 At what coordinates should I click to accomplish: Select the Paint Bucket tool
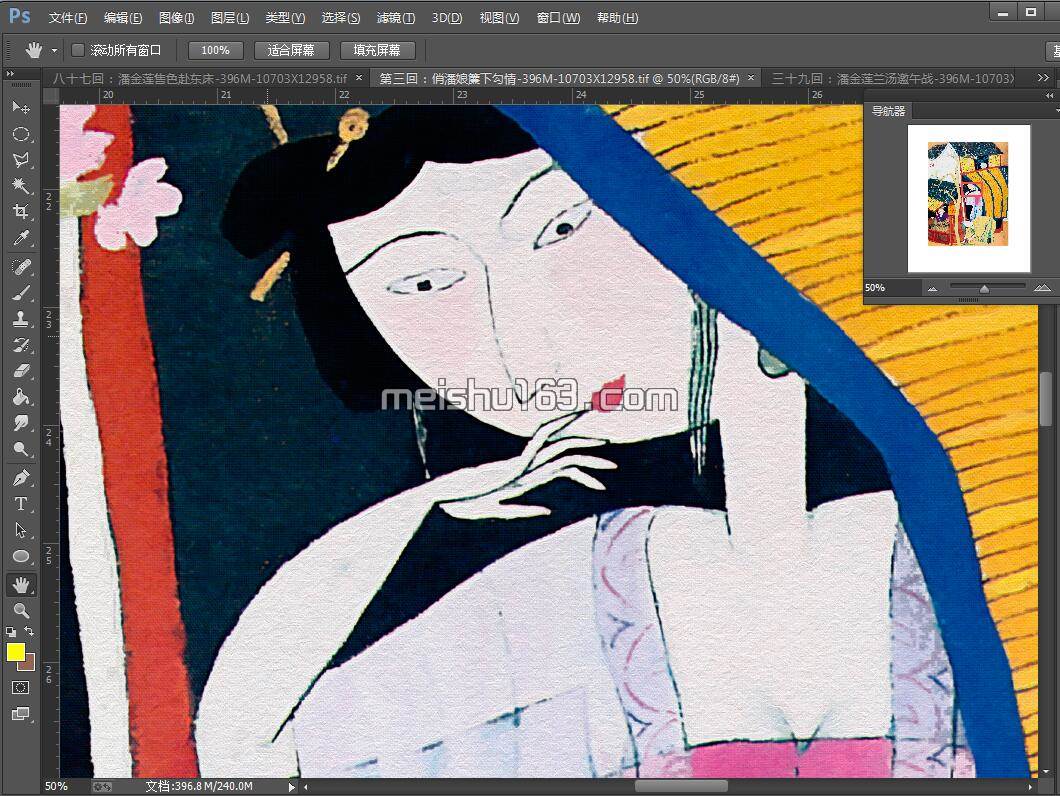click(x=21, y=396)
